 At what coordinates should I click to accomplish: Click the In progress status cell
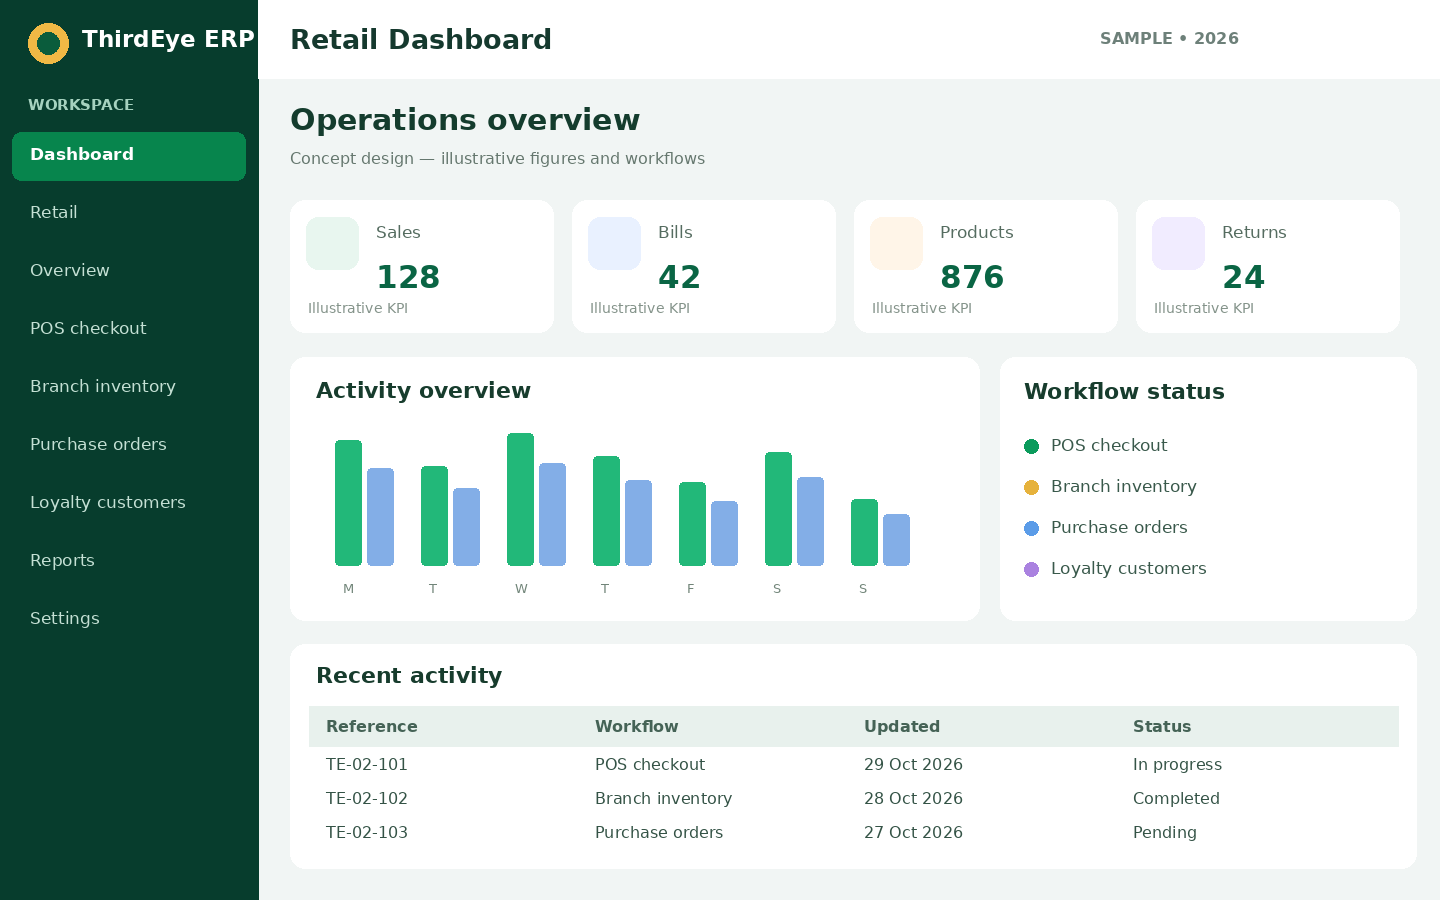tap(1177, 764)
